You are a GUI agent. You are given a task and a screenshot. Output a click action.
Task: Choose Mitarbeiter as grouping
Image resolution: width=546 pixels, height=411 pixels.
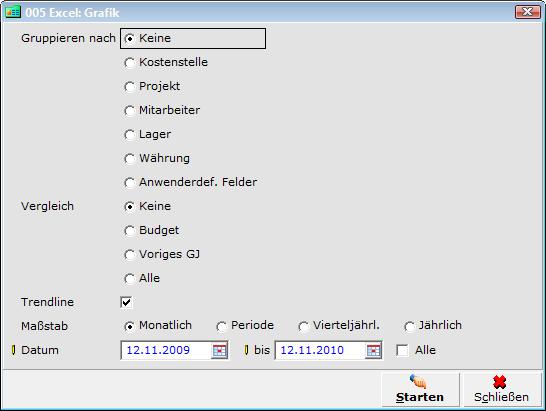(x=162, y=110)
